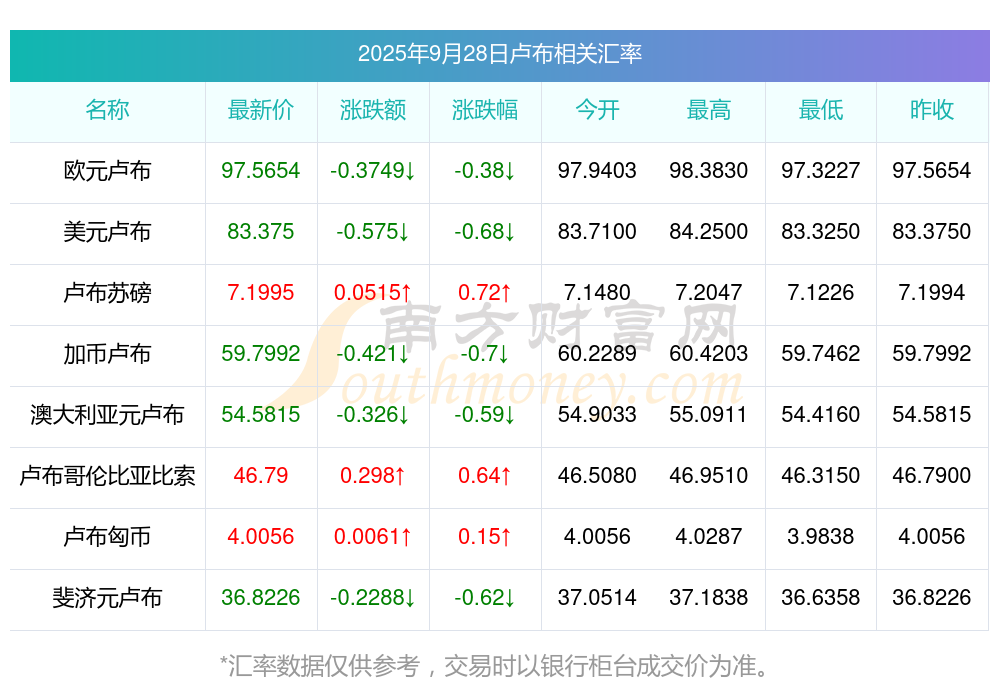Click change percent -0.38↓
1000x697 pixels.
485,170
